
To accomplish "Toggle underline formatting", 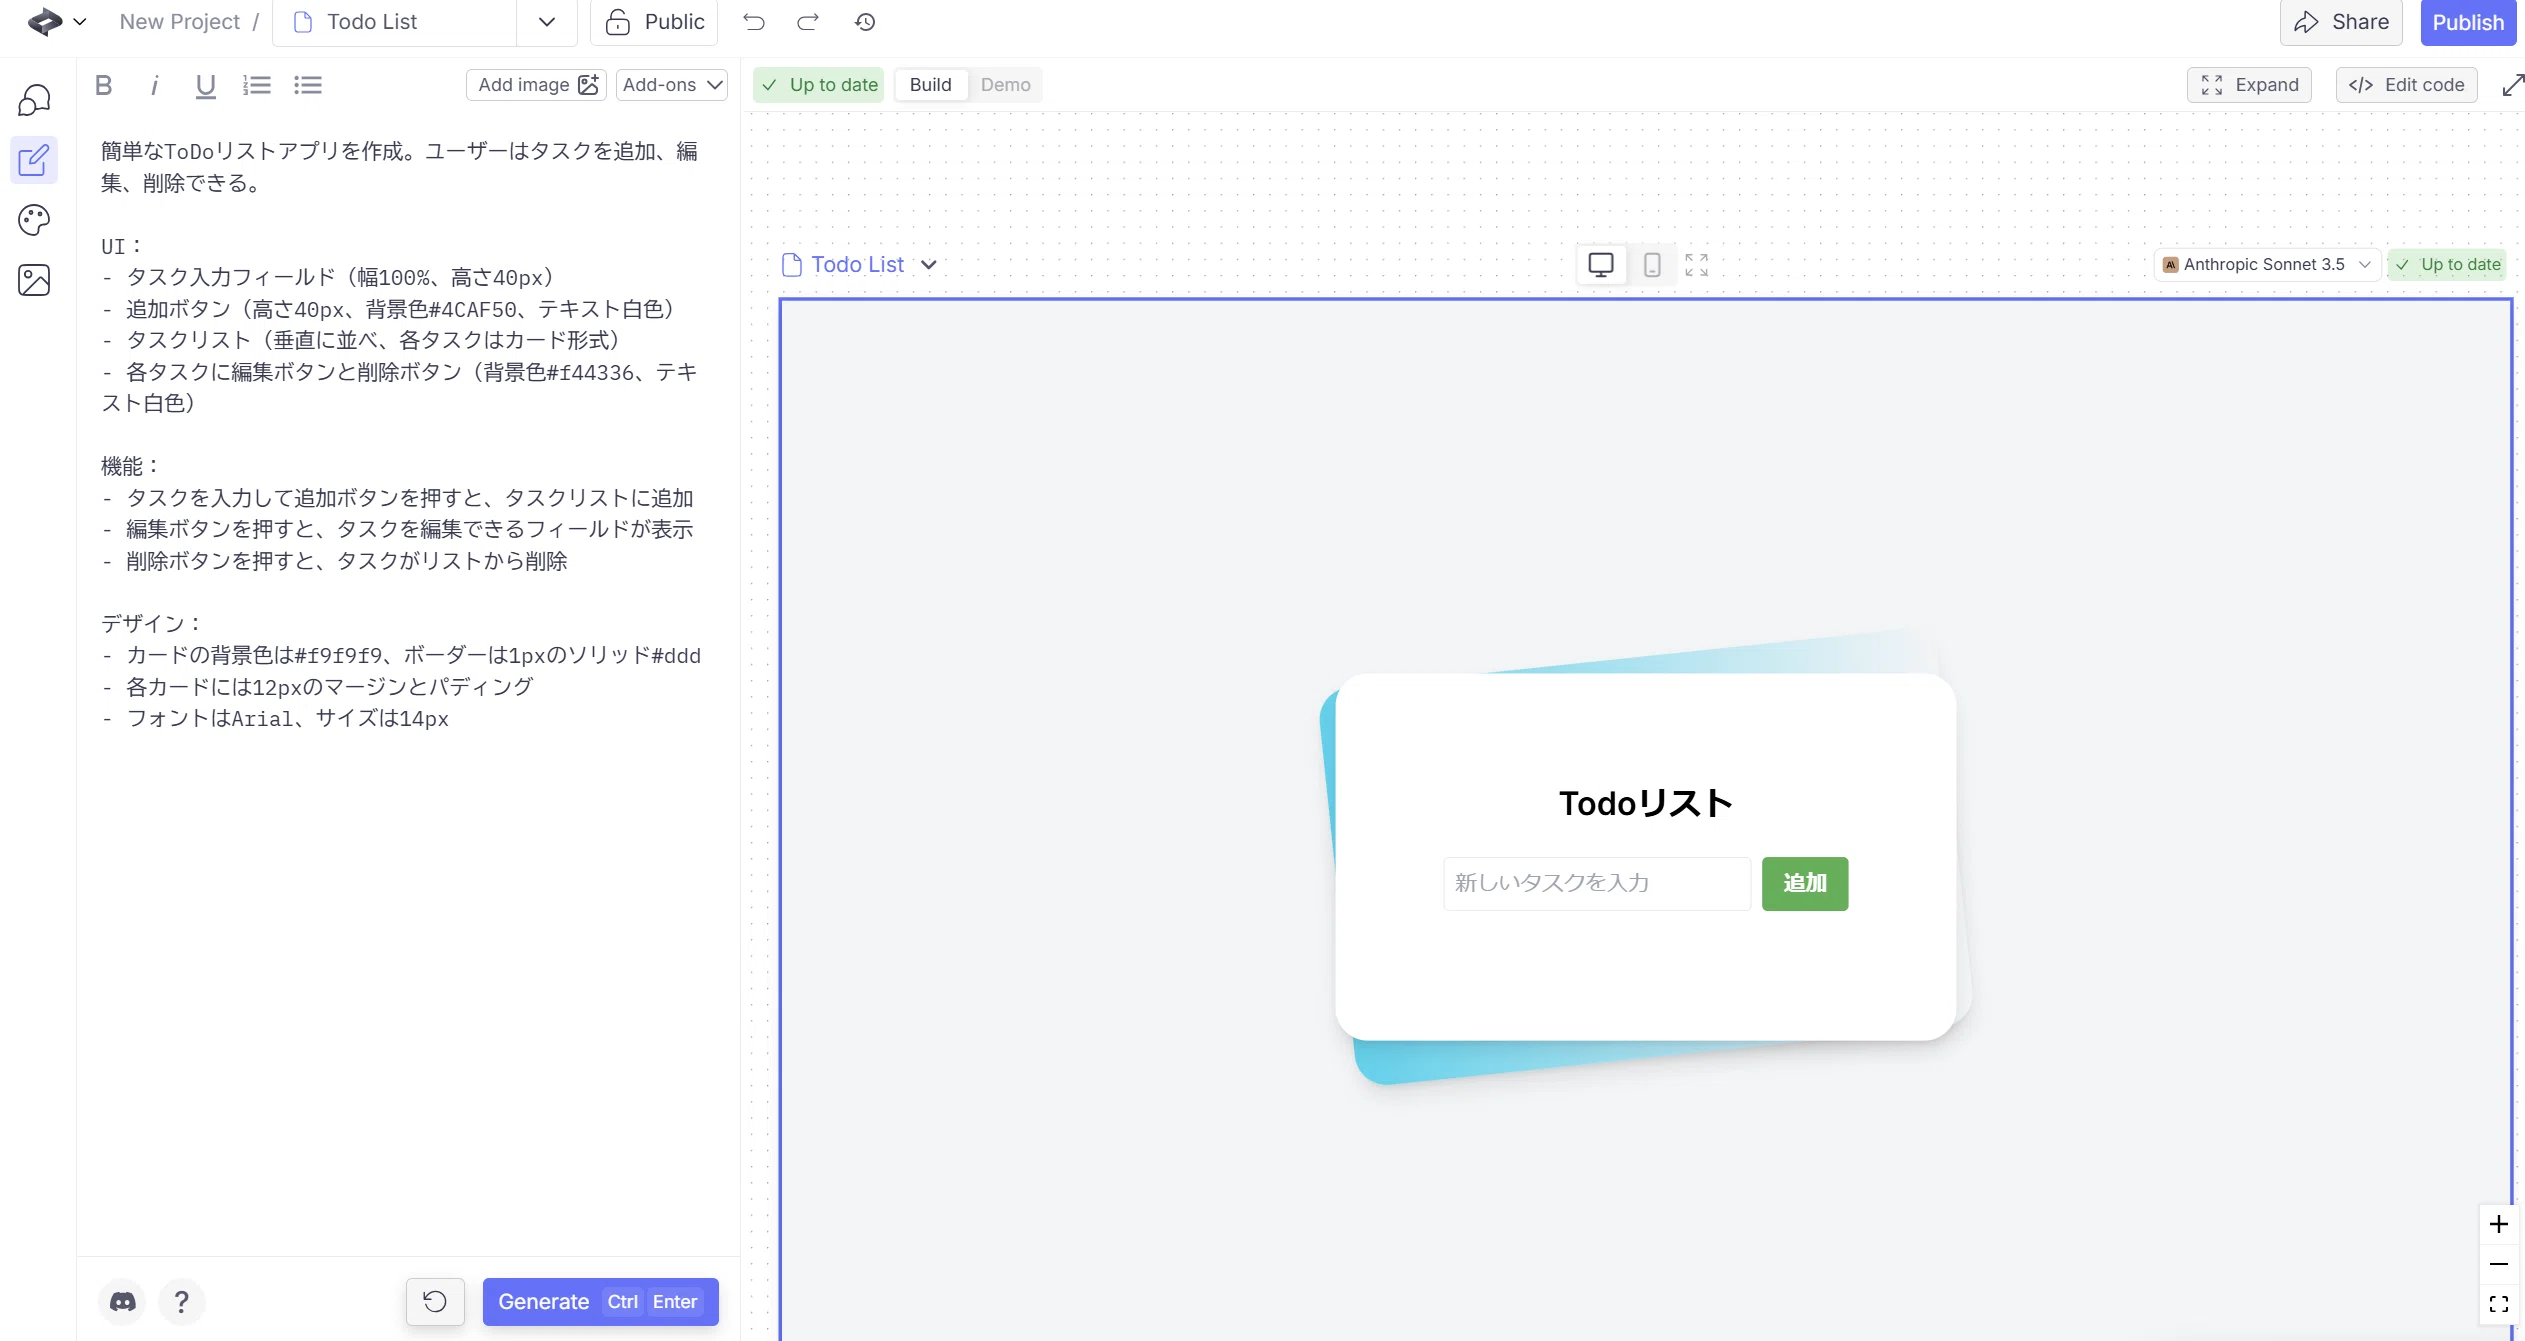I will tap(205, 85).
